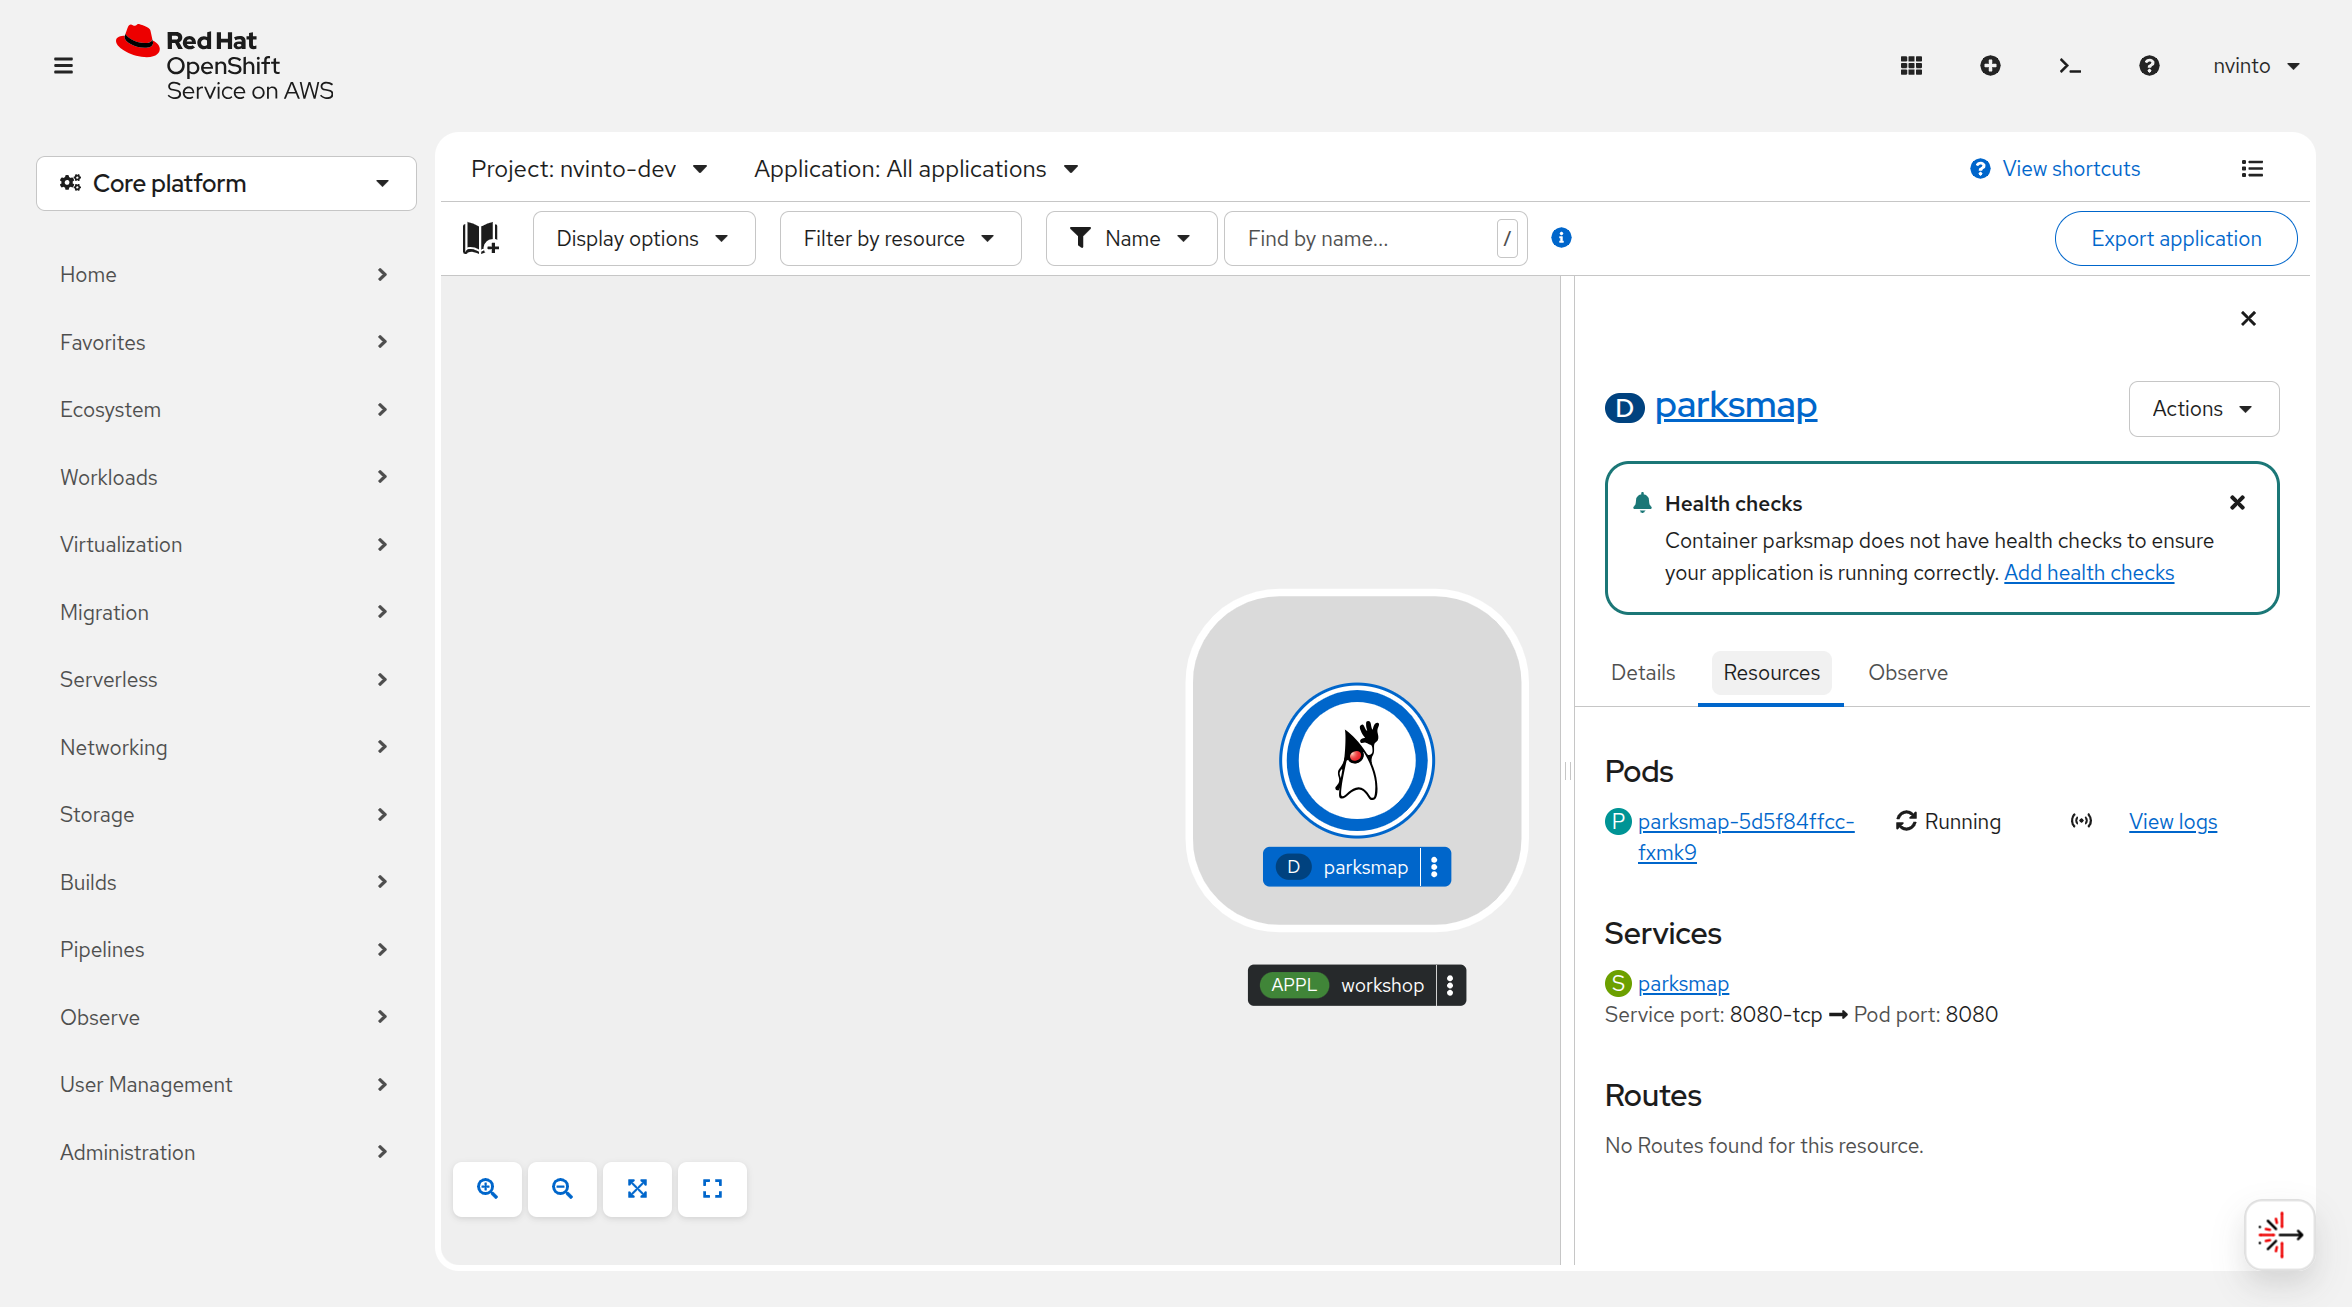Viewport: 2352px width, 1307px height.
Task: Open pod parksmap-5d5f84ffcc-fxmk9 link
Action: (x=1746, y=836)
